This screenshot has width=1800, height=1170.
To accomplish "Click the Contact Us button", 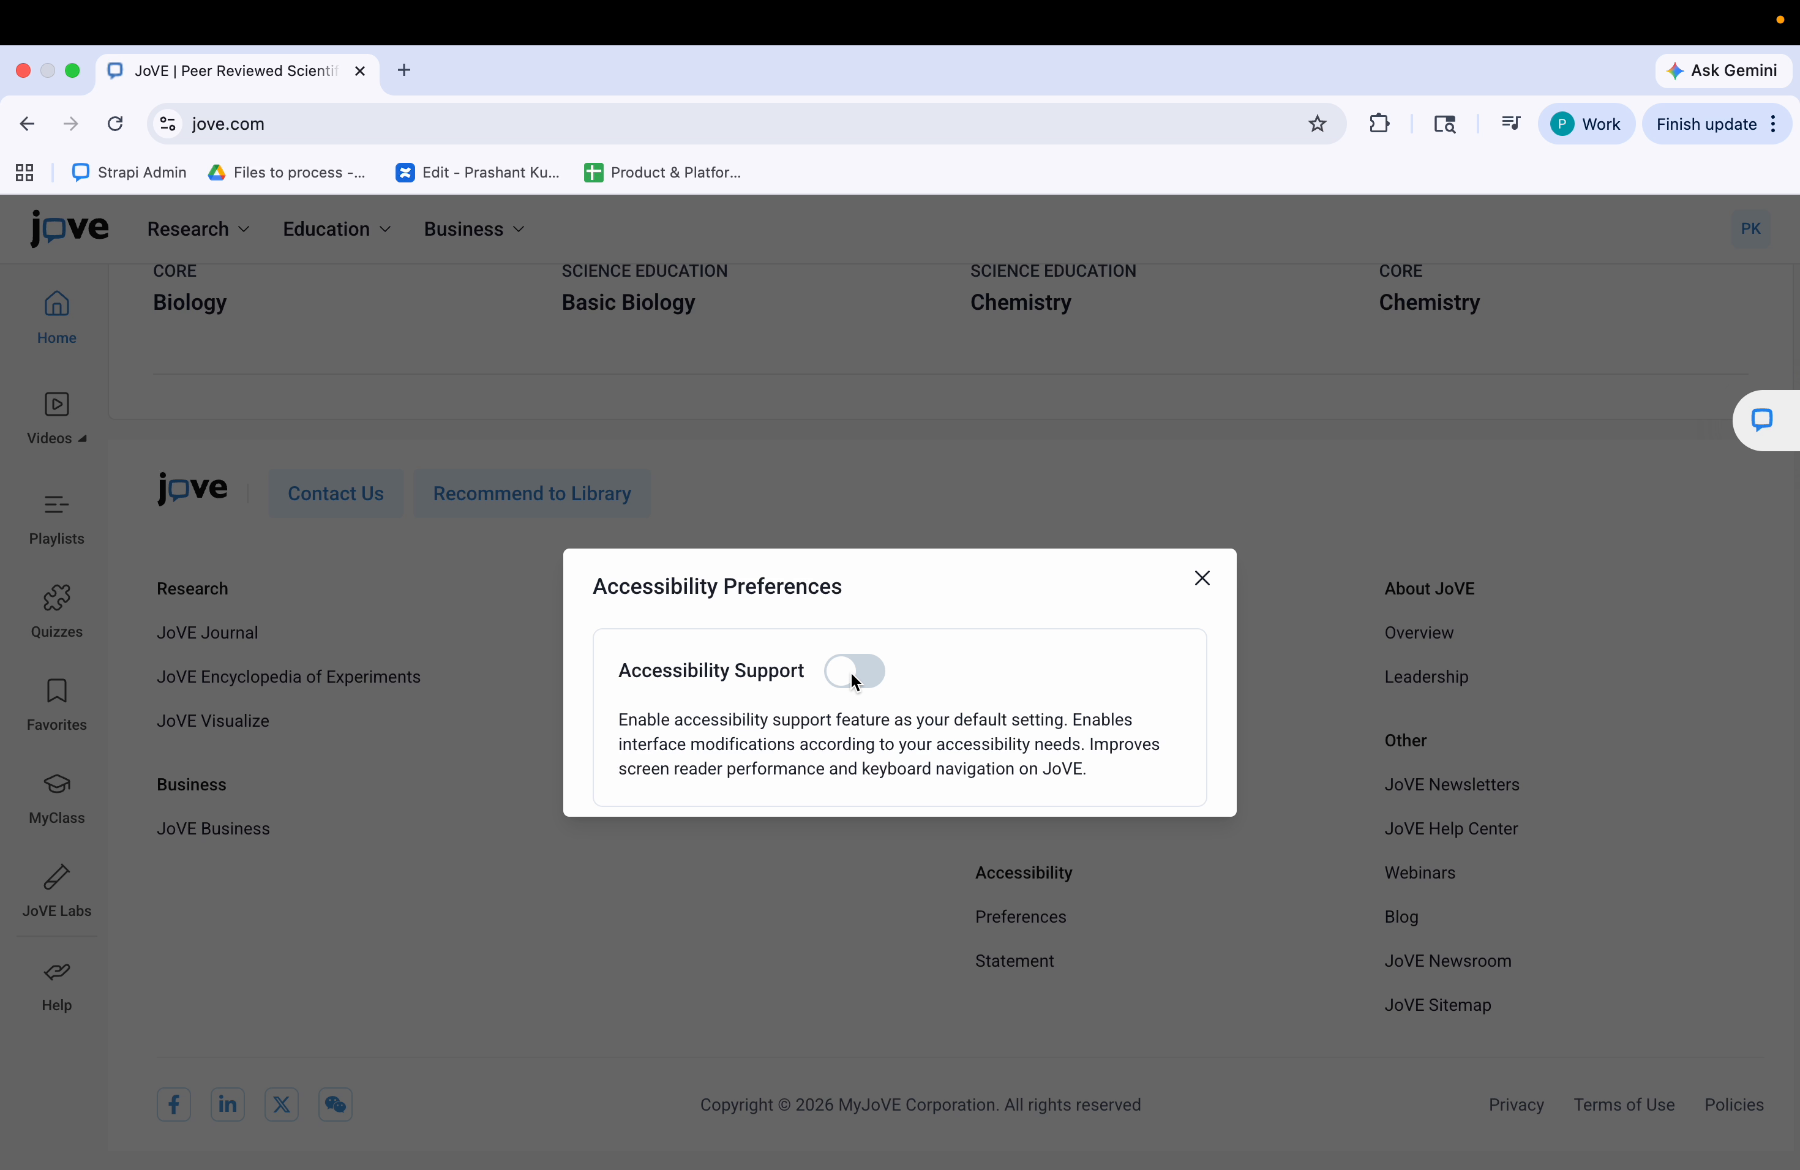I will [x=336, y=493].
